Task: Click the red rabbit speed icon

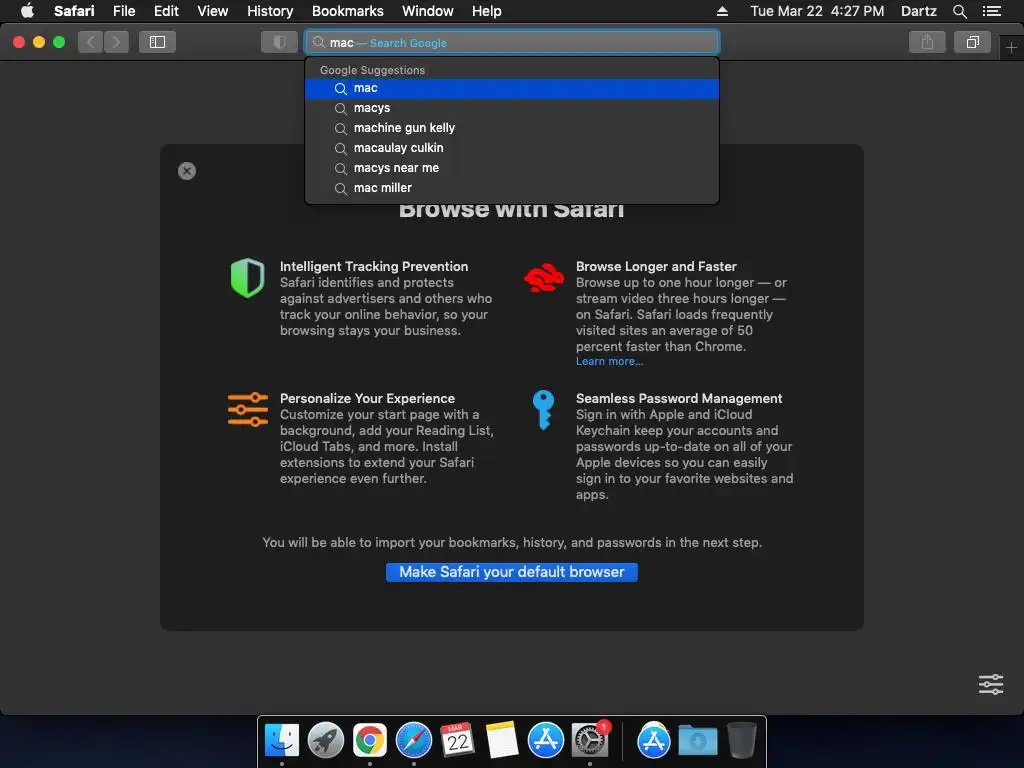Action: [x=544, y=278]
